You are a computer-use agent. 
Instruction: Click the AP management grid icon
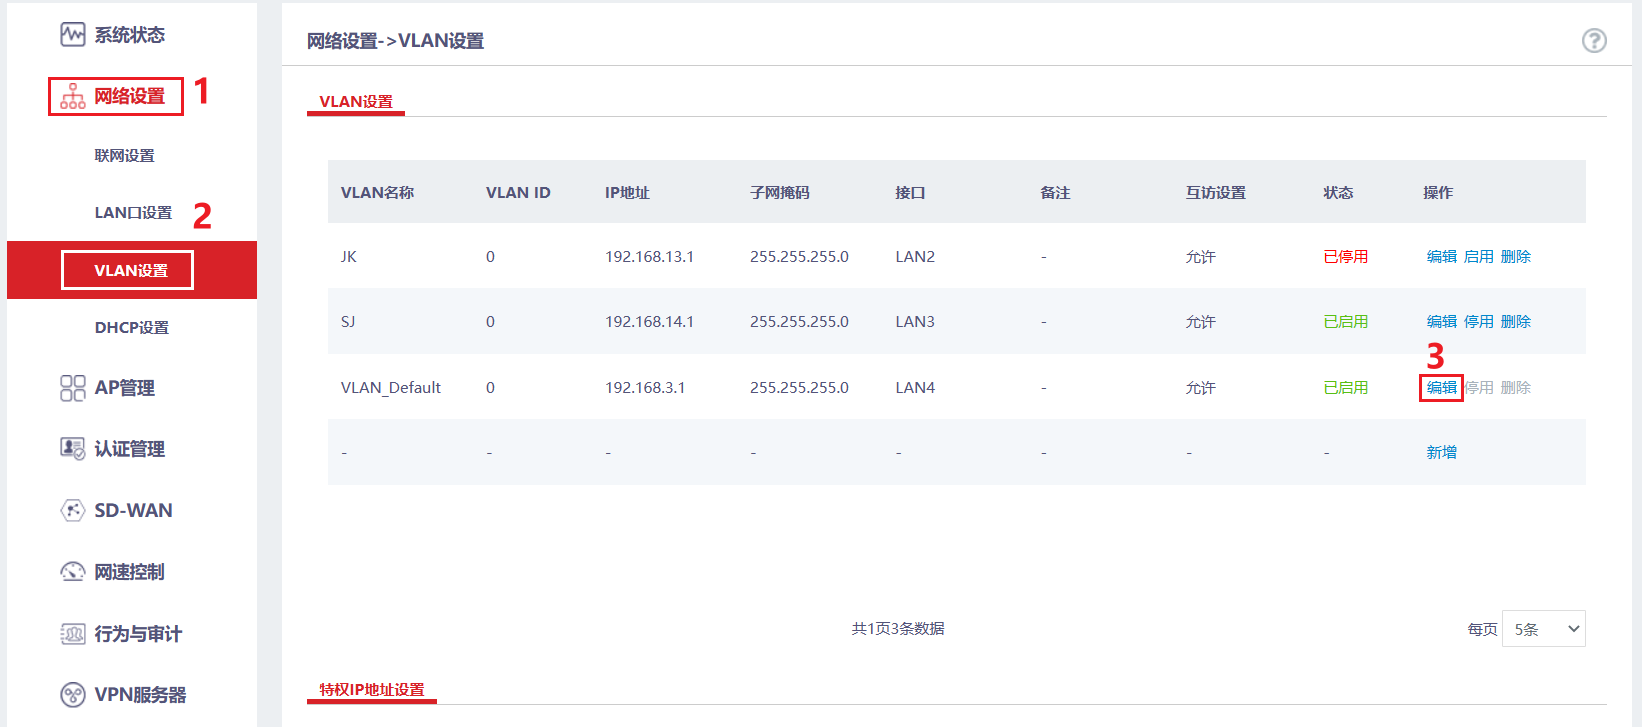point(73,388)
